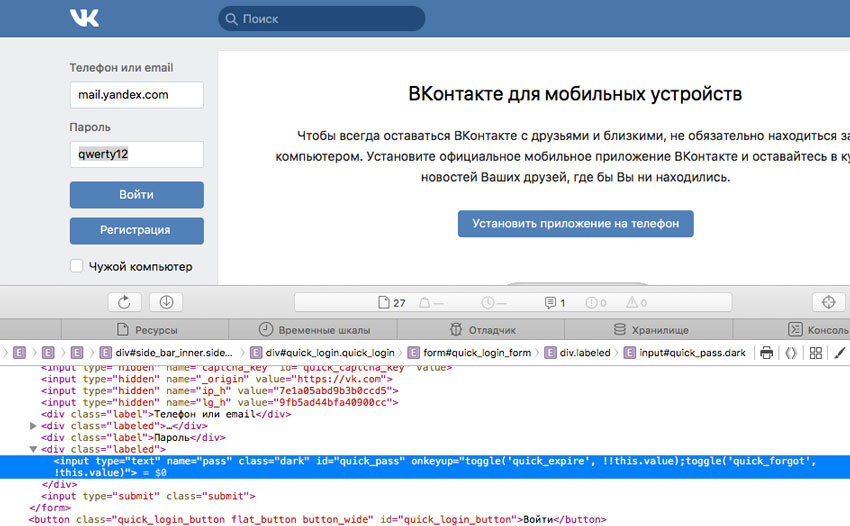The width and height of the screenshot is (850, 526).
Task: Click the download web archive icon
Action: 166,303
